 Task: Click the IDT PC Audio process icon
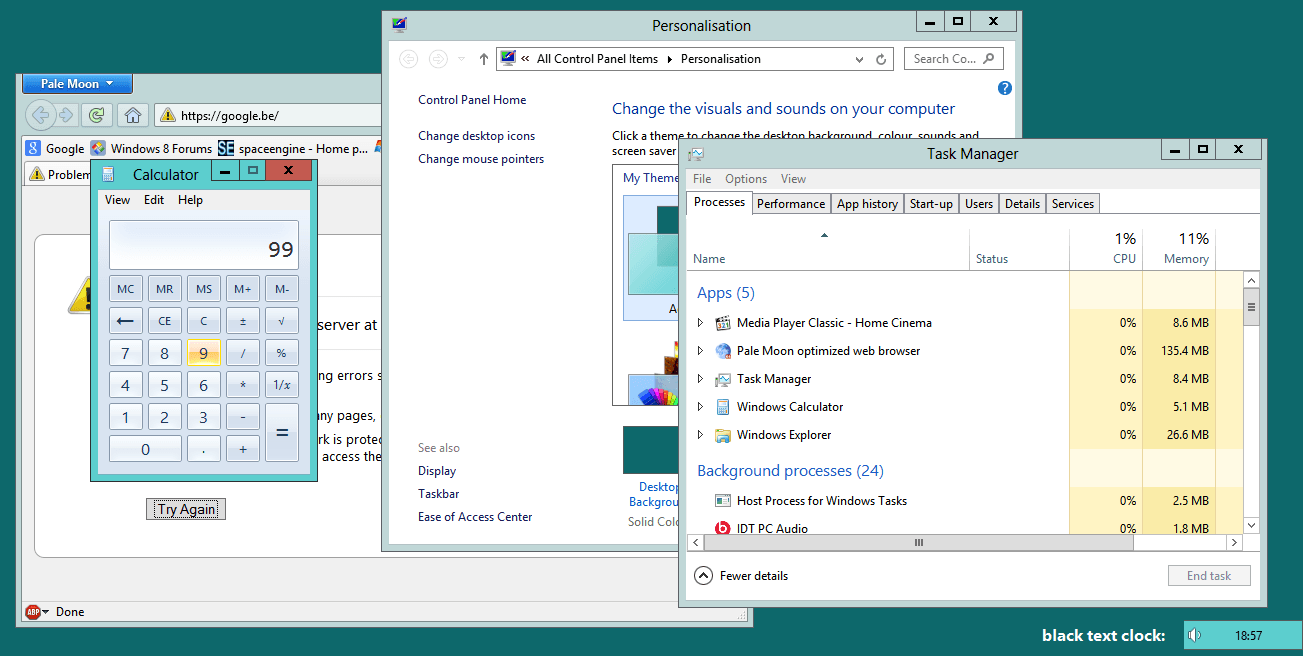coord(723,528)
